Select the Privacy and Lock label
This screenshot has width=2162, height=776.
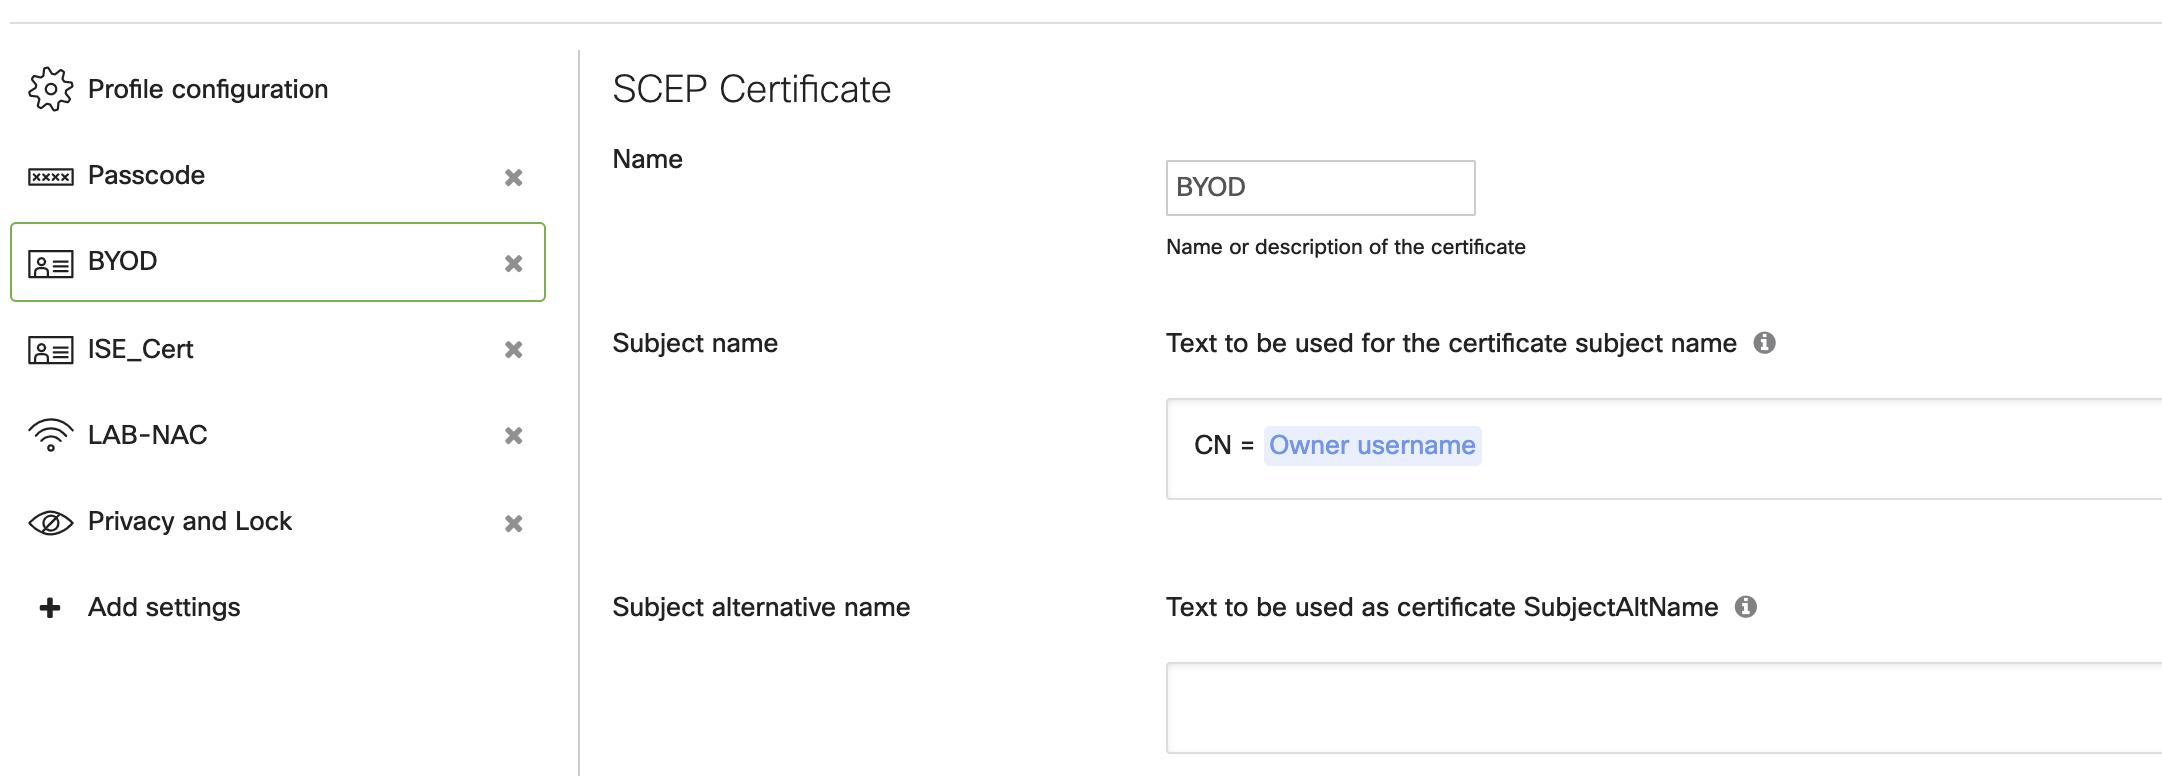coord(190,521)
